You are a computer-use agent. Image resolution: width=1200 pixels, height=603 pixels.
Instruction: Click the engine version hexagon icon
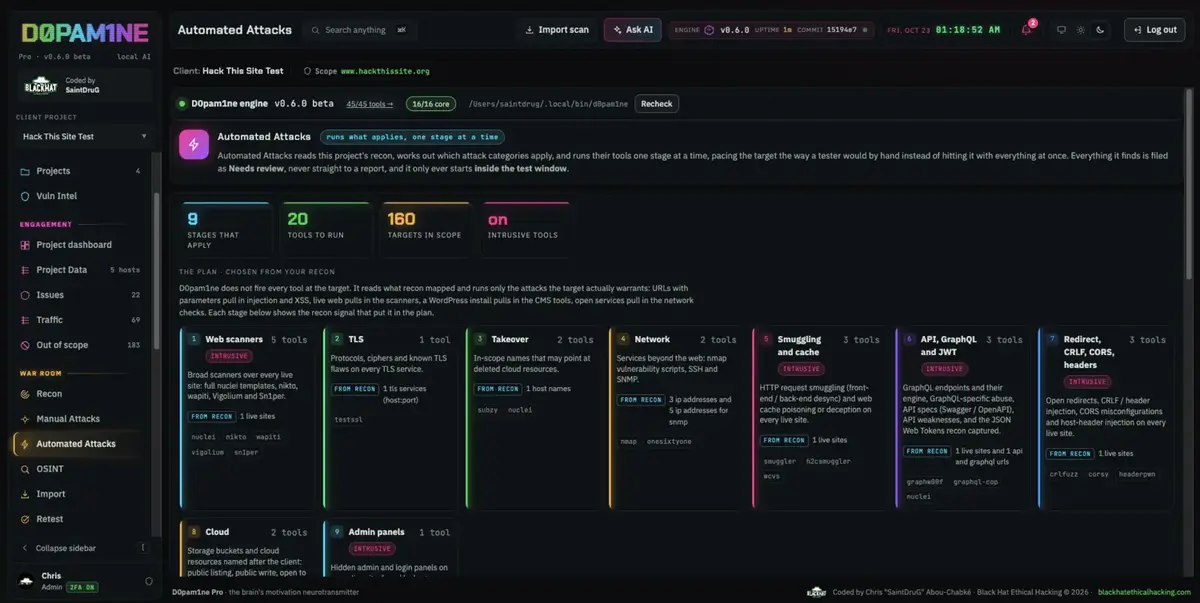[x=709, y=30]
